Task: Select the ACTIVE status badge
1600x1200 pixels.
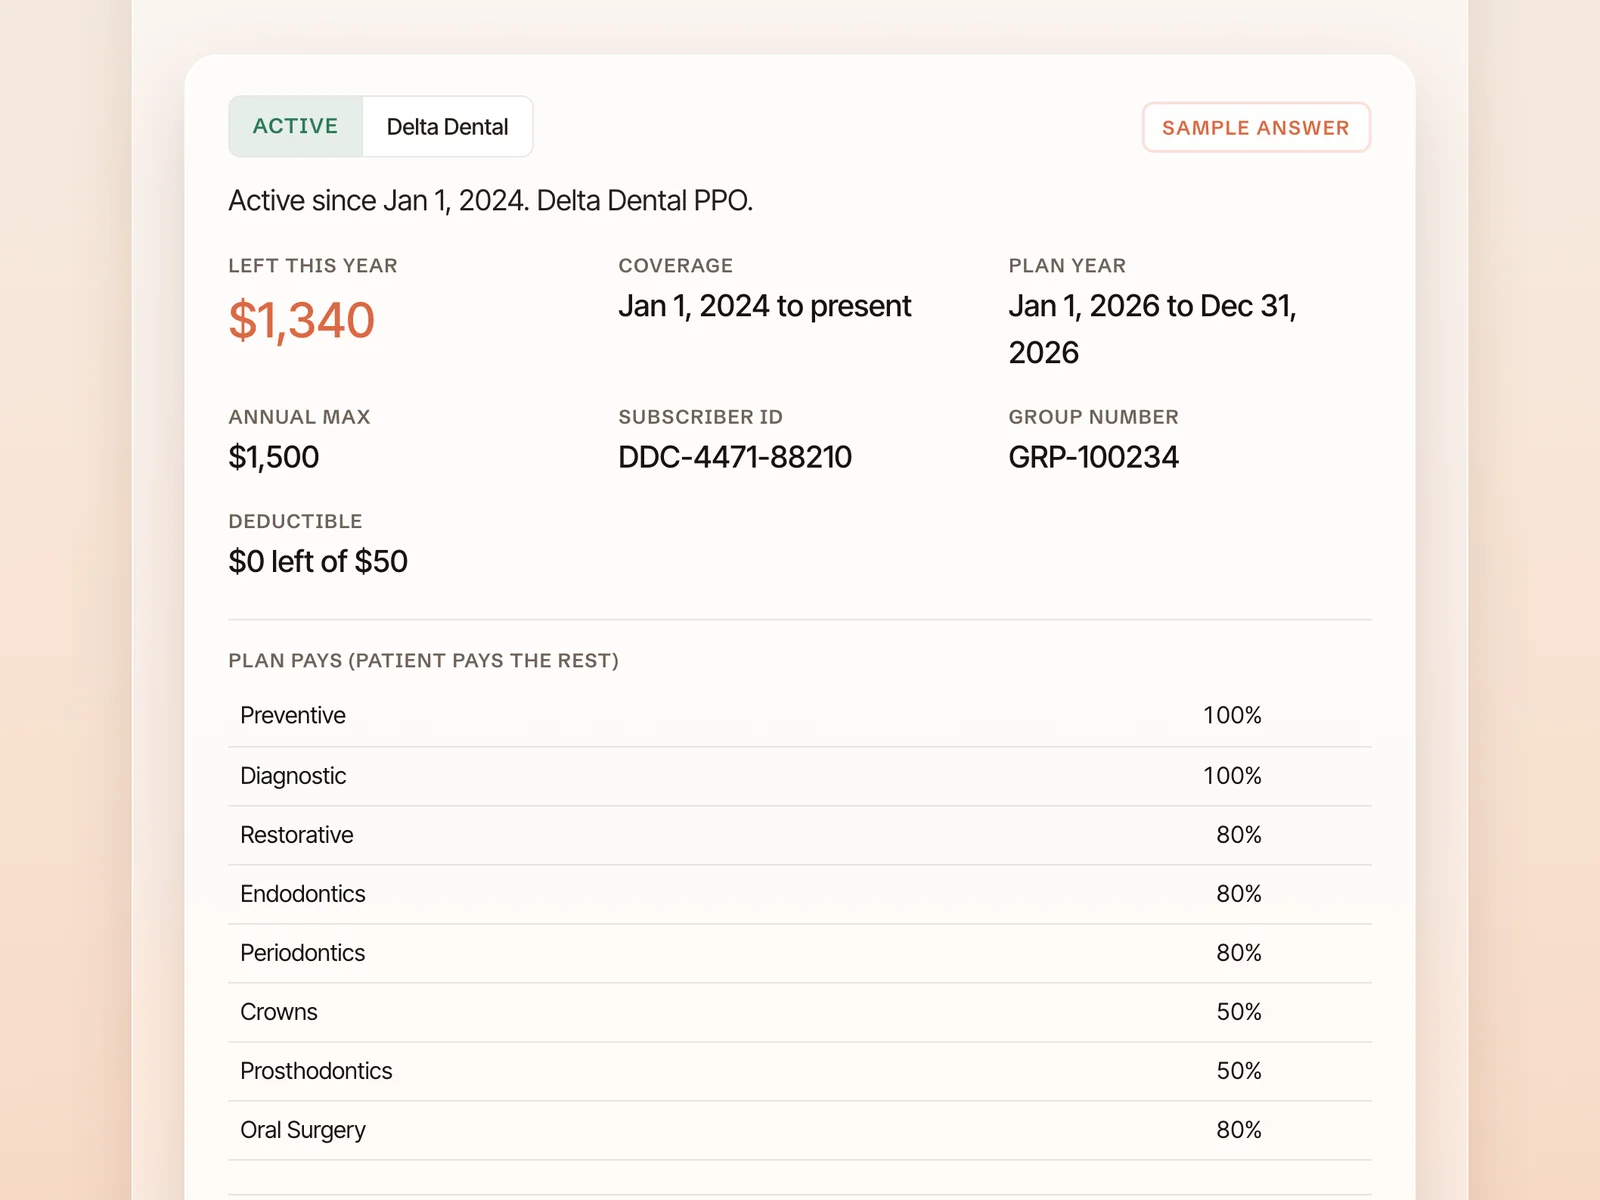Action: (x=295, y=127)
